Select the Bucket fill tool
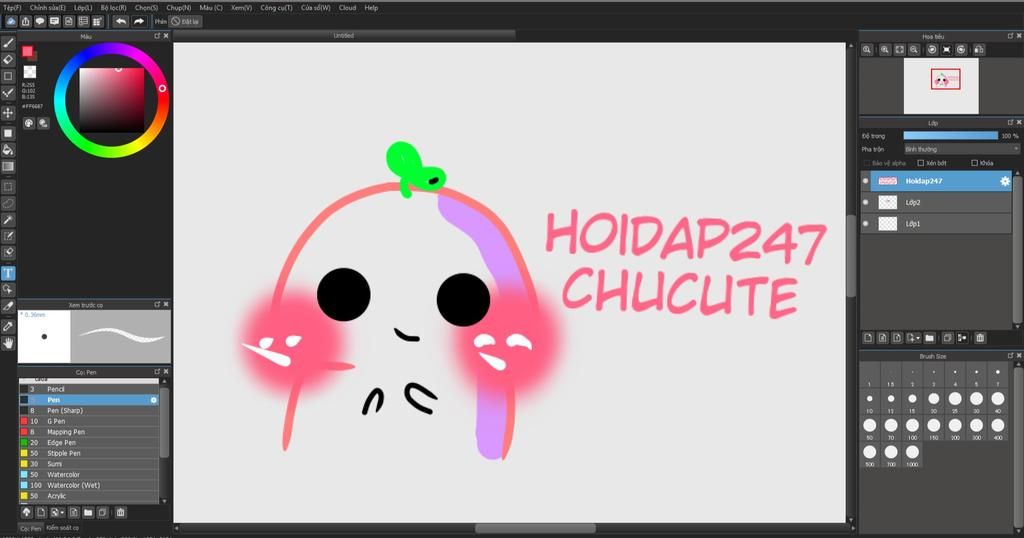This screenshot has width=1024, height=538. click(8, 150)
